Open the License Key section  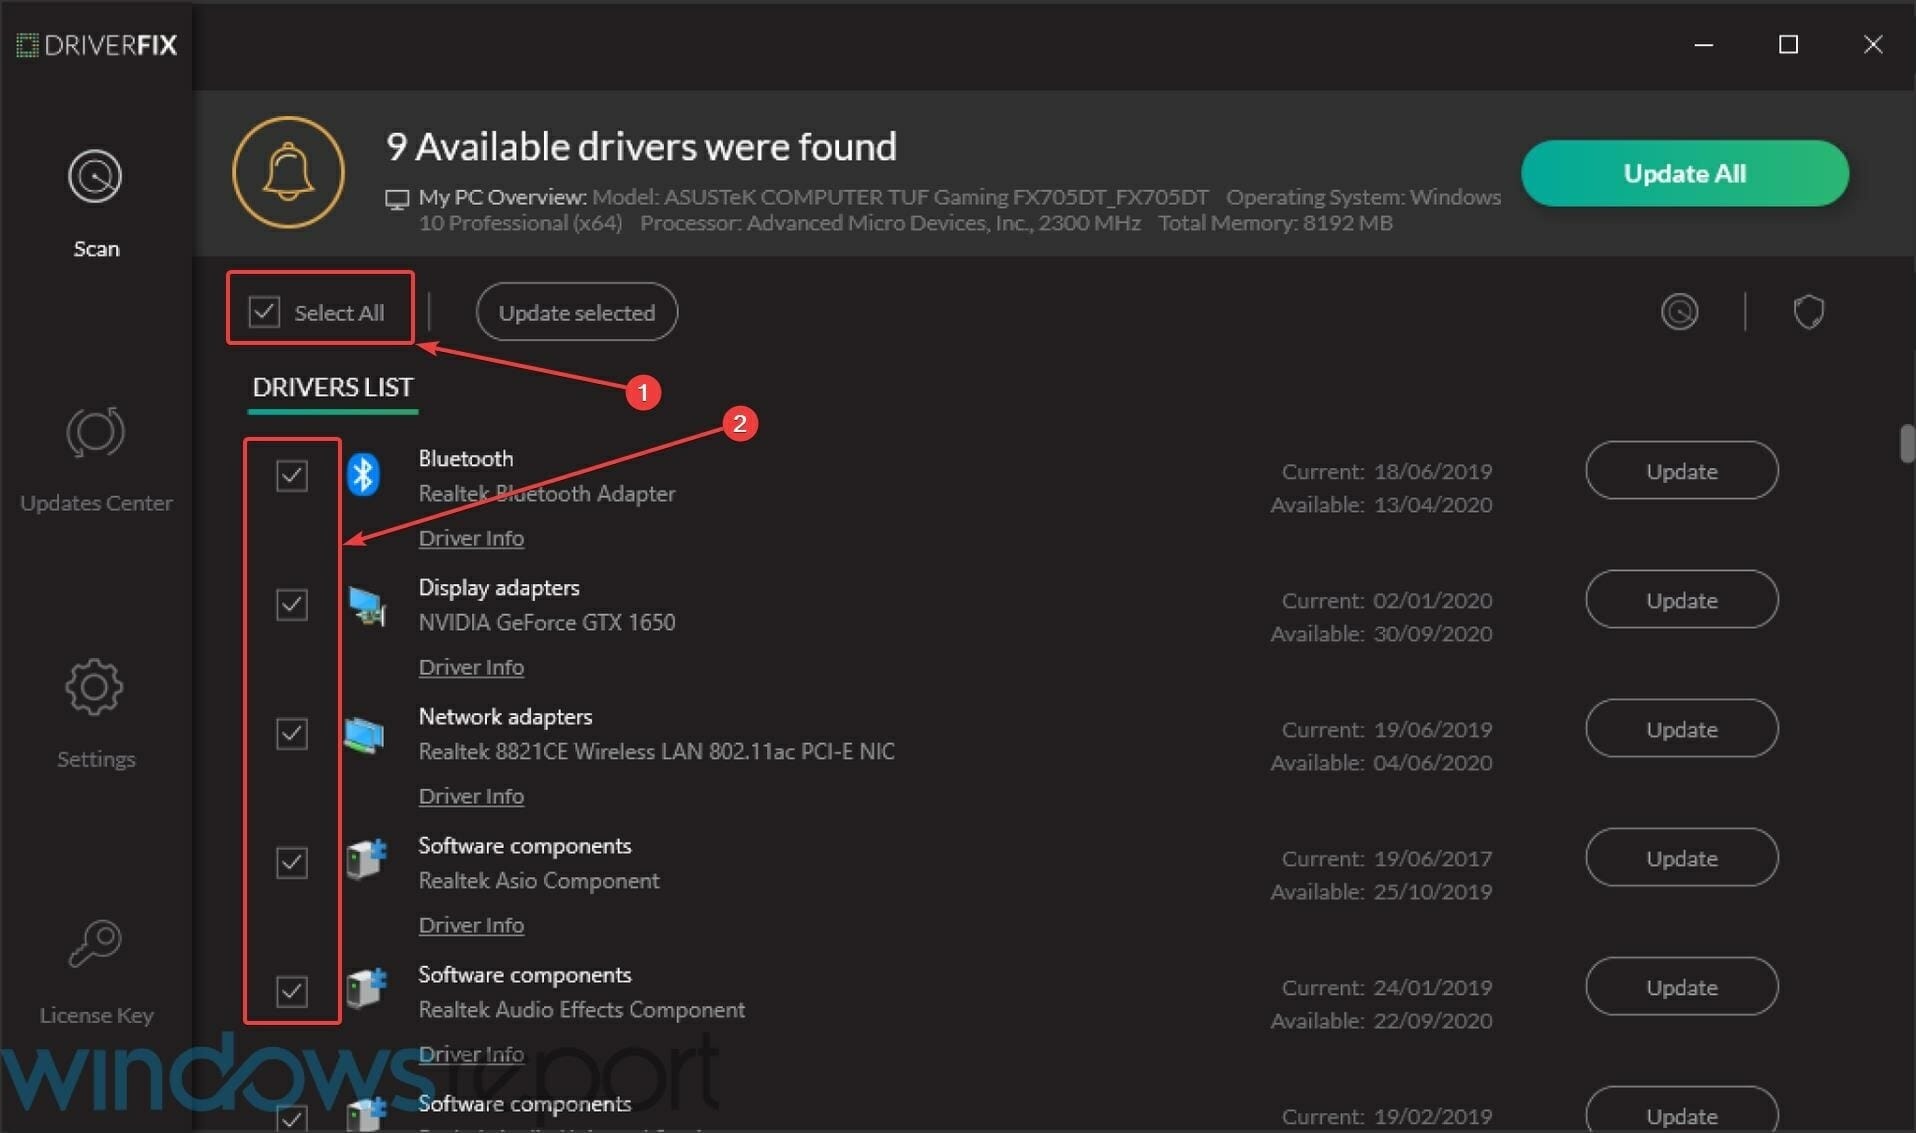[96, 971]
